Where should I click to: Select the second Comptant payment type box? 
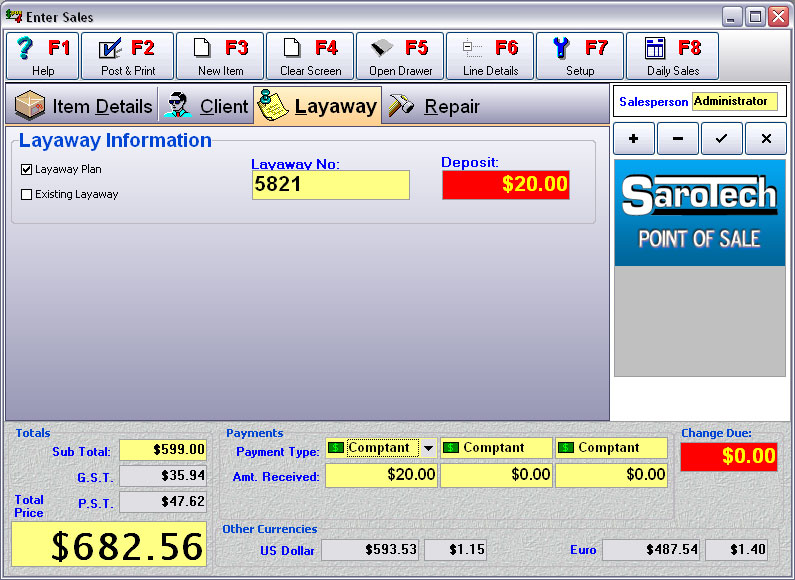(x=496, y=448)
